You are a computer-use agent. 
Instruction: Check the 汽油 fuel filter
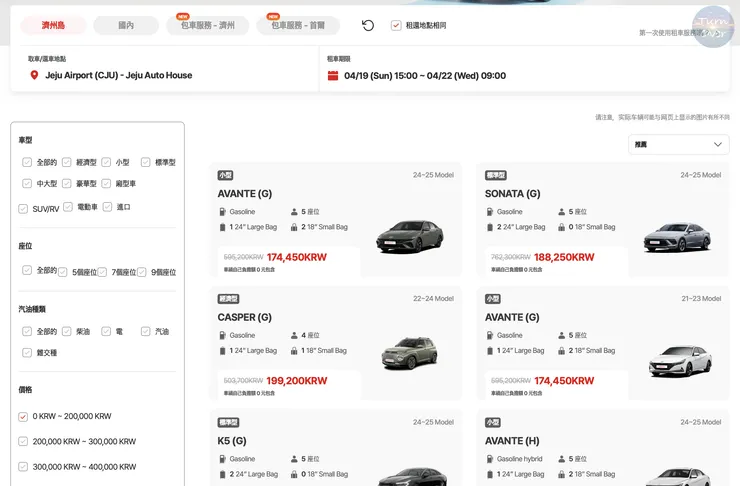tap(146, 331)
